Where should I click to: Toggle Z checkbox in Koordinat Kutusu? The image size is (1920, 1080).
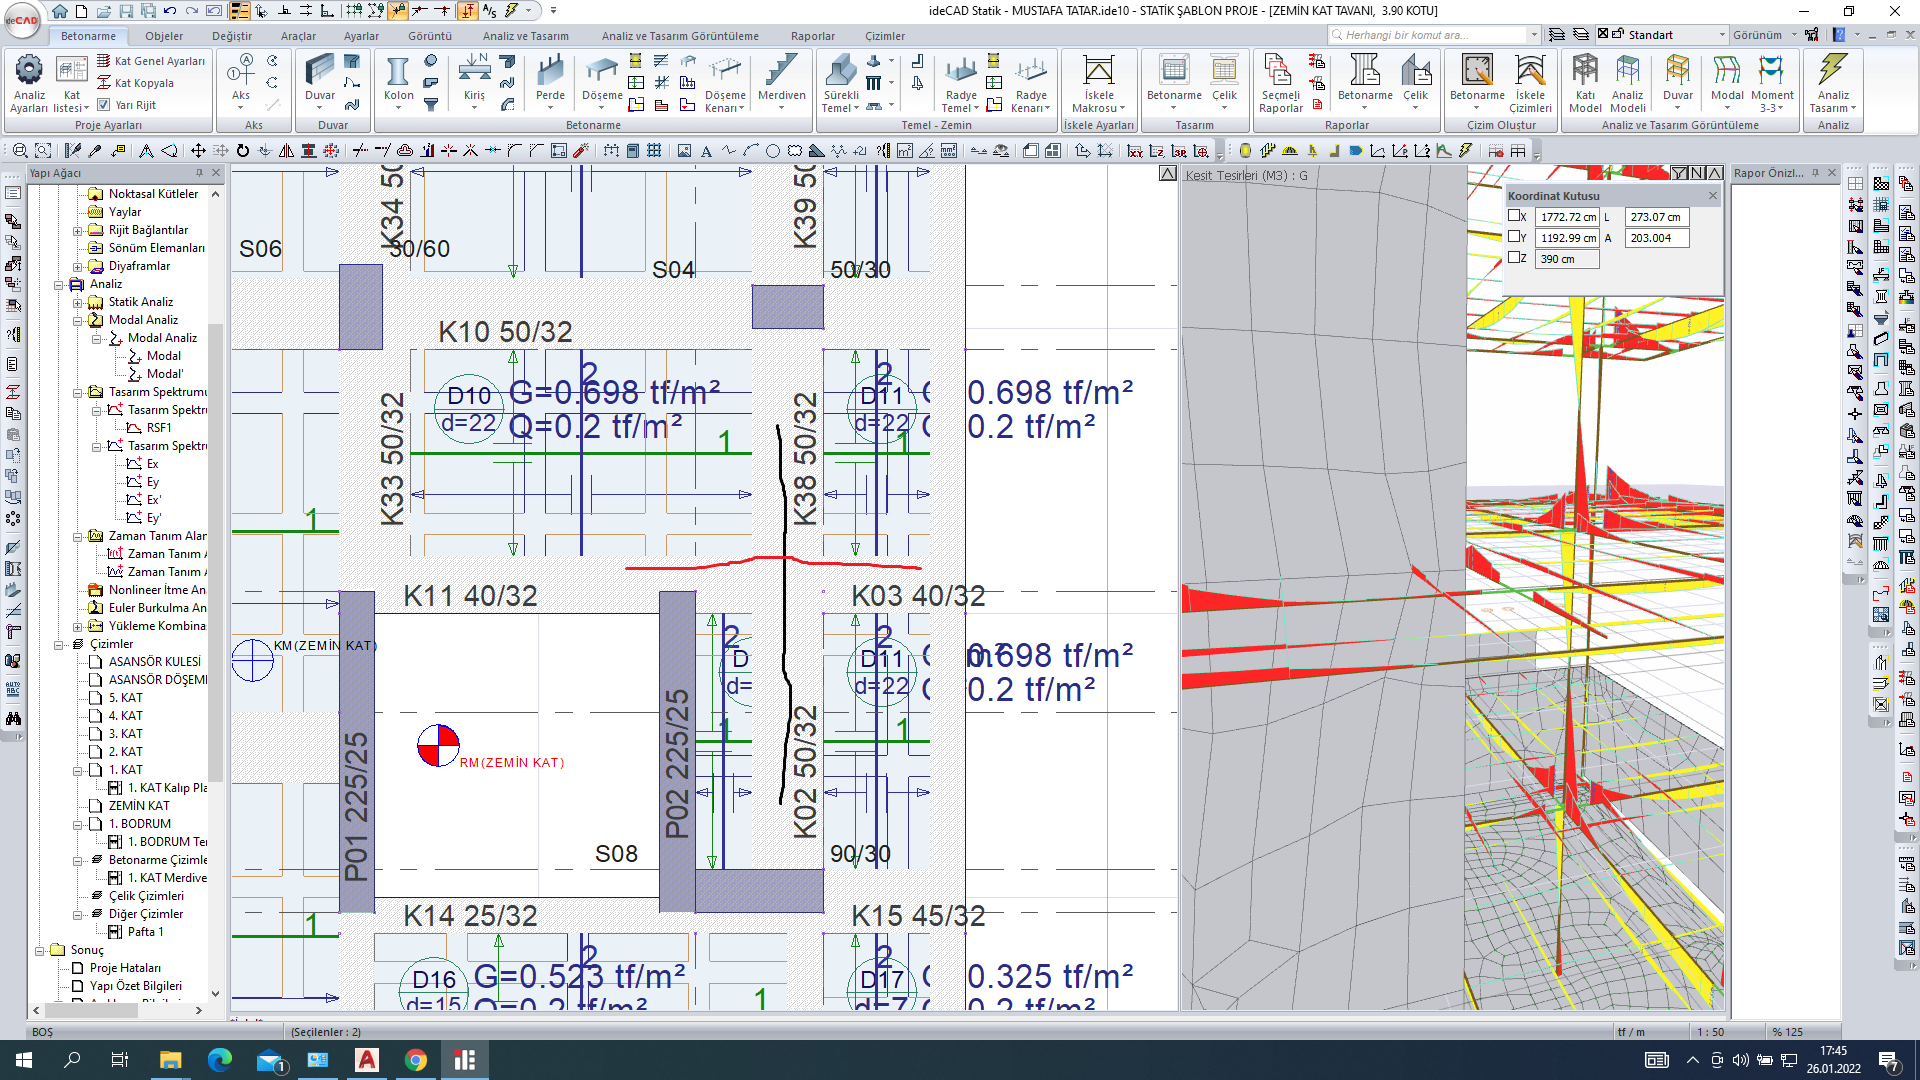pos(1514,258)
